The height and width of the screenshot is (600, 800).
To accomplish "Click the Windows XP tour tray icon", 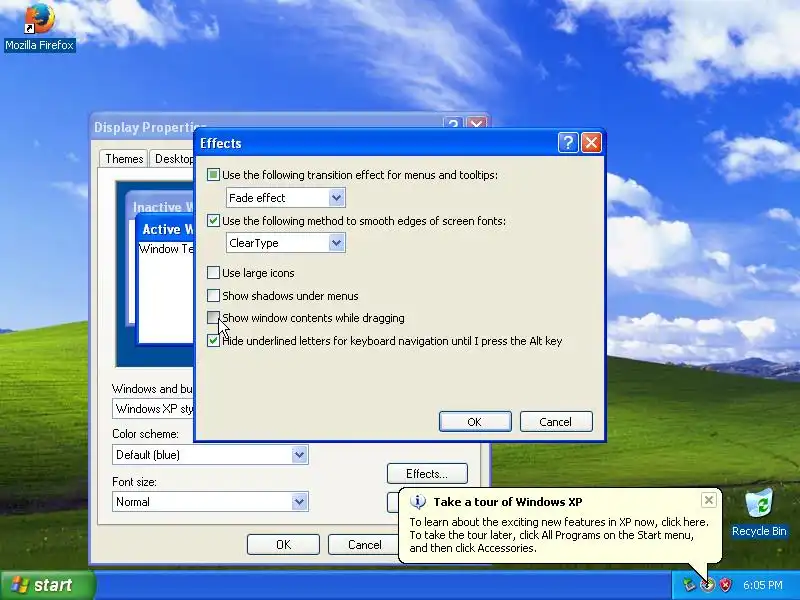I will (707, 585).
